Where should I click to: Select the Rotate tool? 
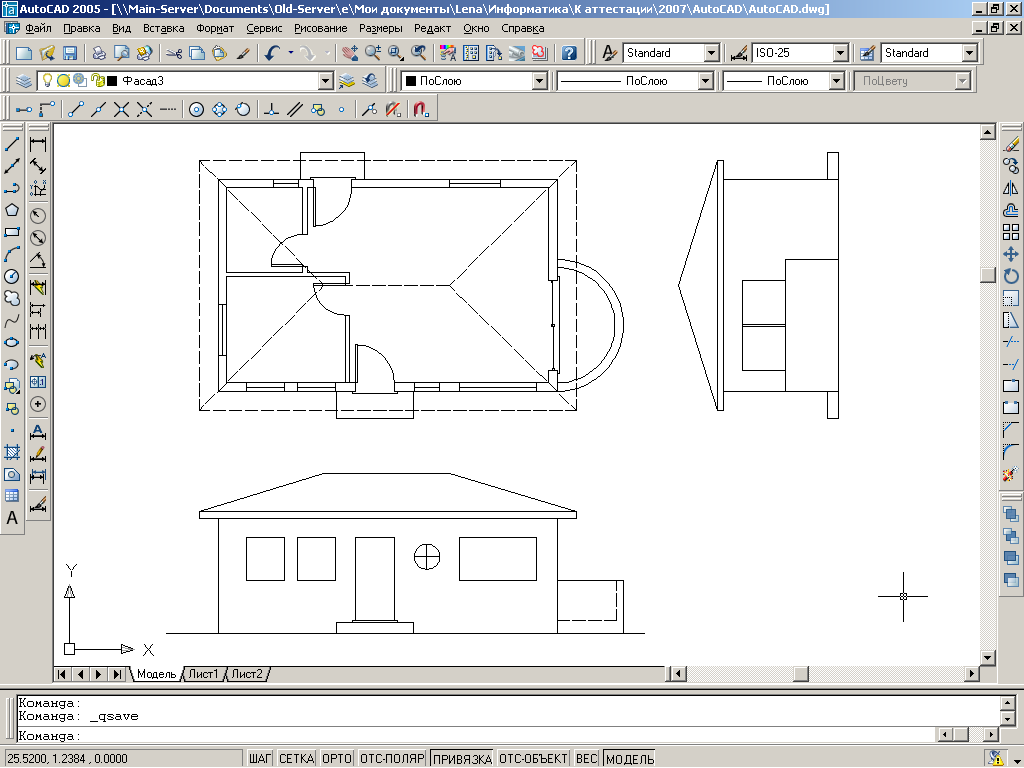[x=1011, y=276]
